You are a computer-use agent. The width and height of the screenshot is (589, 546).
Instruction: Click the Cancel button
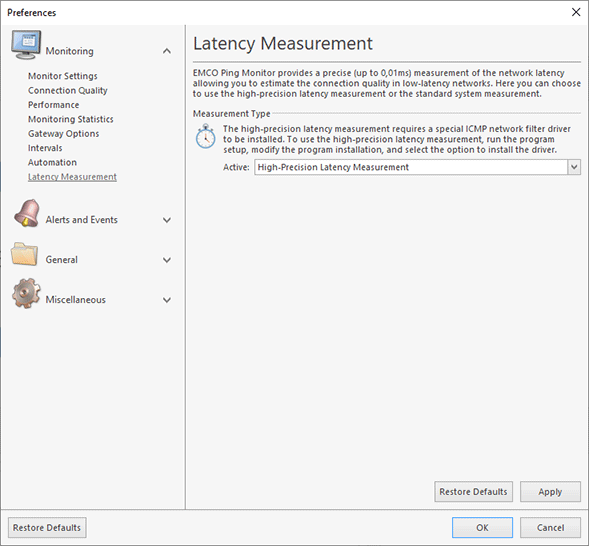pyautogui.click(x=550, y=528)
